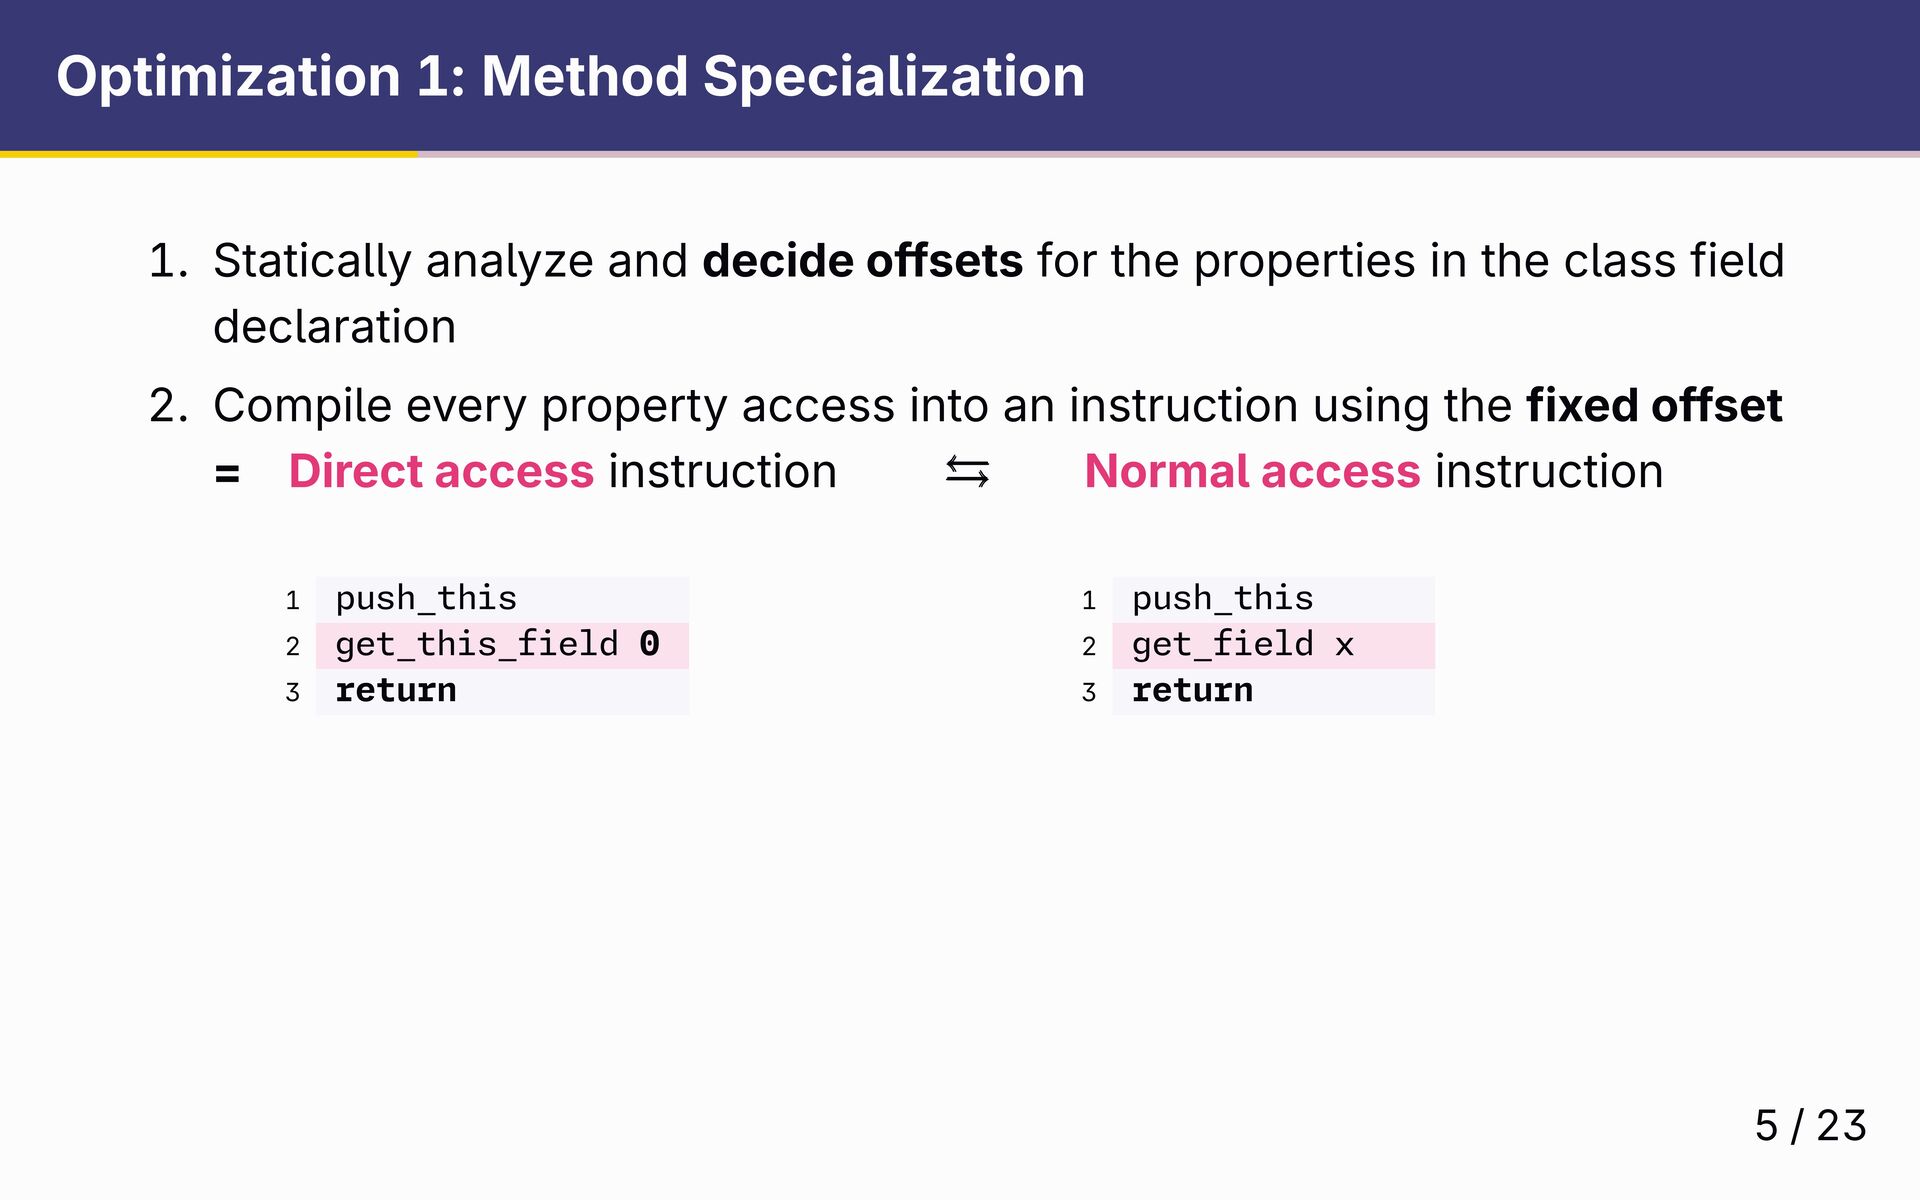Select highlighted line get_field x

[1273, 645]
